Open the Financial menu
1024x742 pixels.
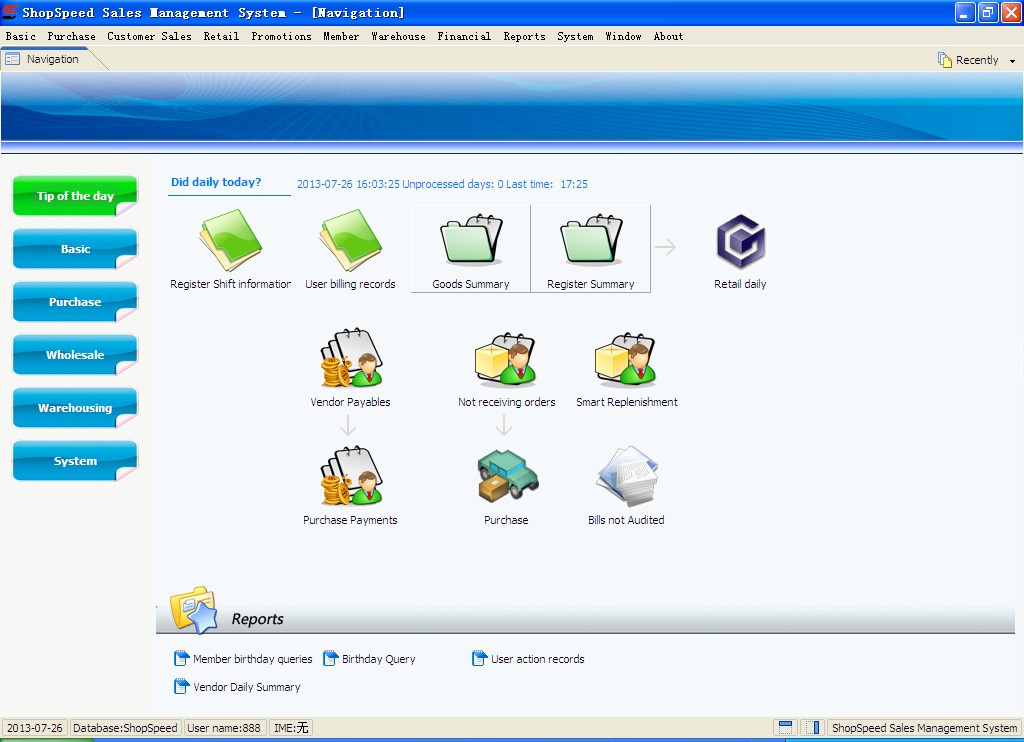click(464, 36)
